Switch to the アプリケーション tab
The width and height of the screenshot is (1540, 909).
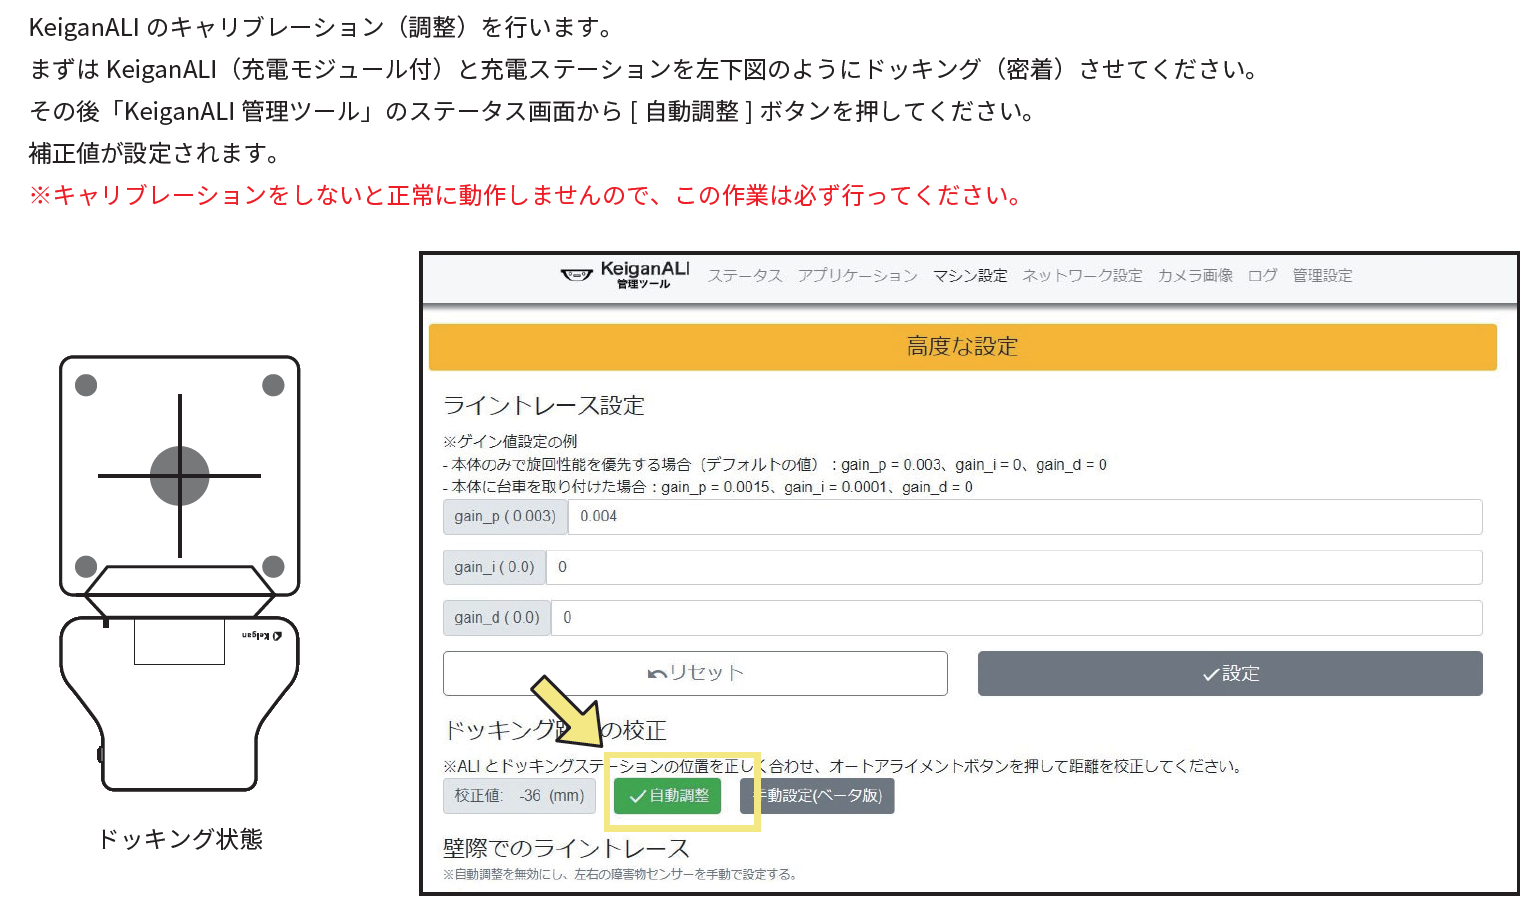[x=858, y=276]
